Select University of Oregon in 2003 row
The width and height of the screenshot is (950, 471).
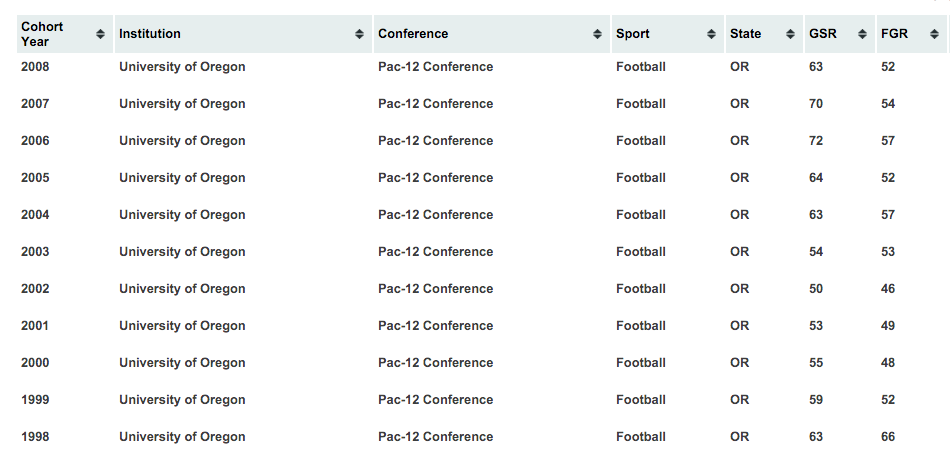point(182,252)
